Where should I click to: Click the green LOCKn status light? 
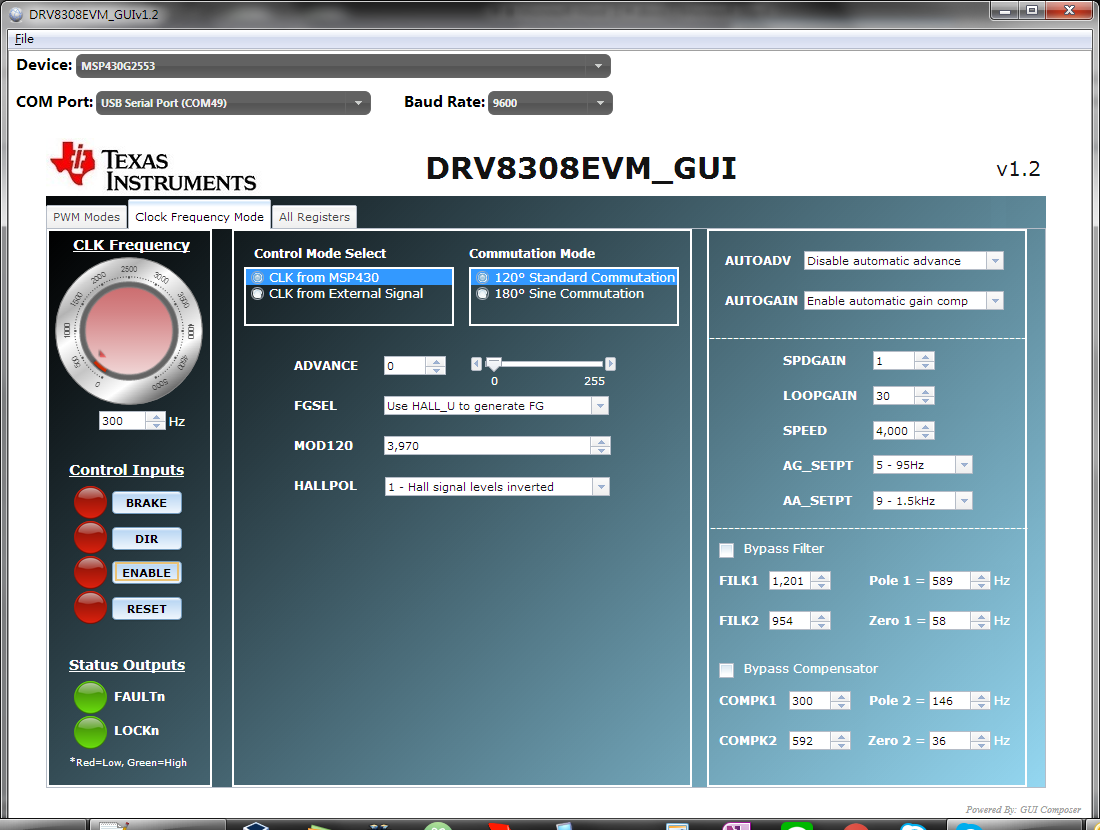90,731
